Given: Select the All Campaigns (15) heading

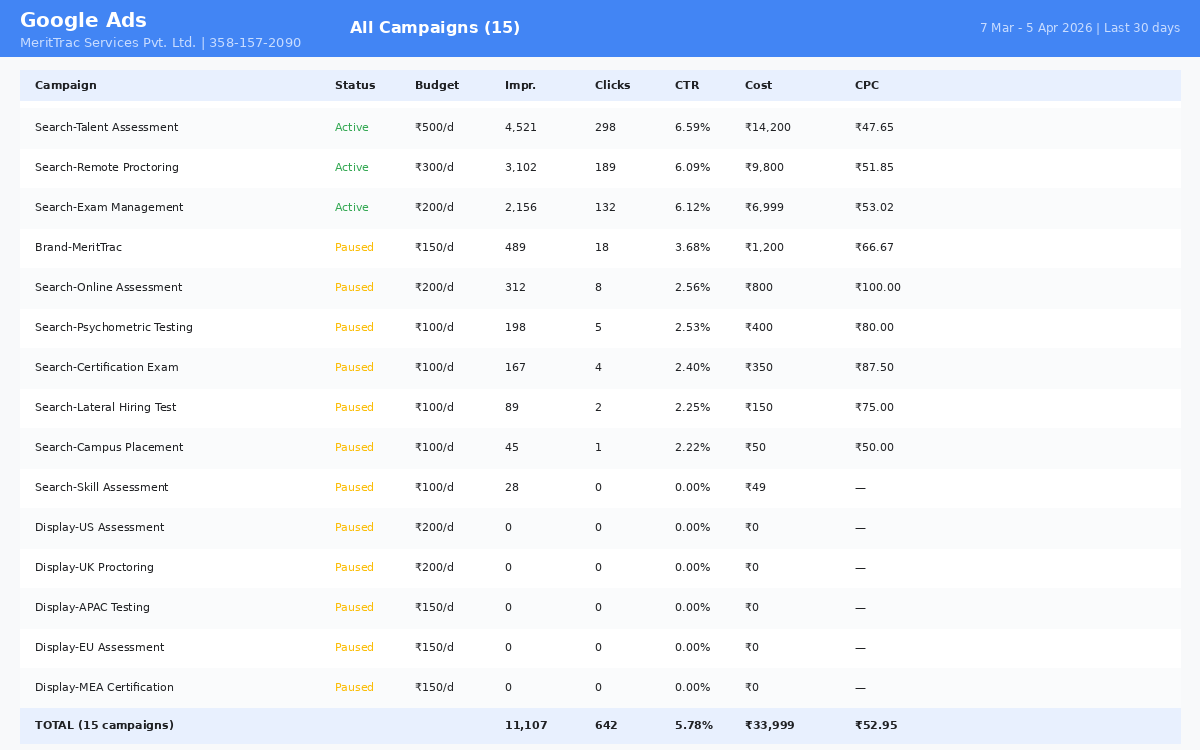Looking at the screenshot, I should tap(435, 28).
